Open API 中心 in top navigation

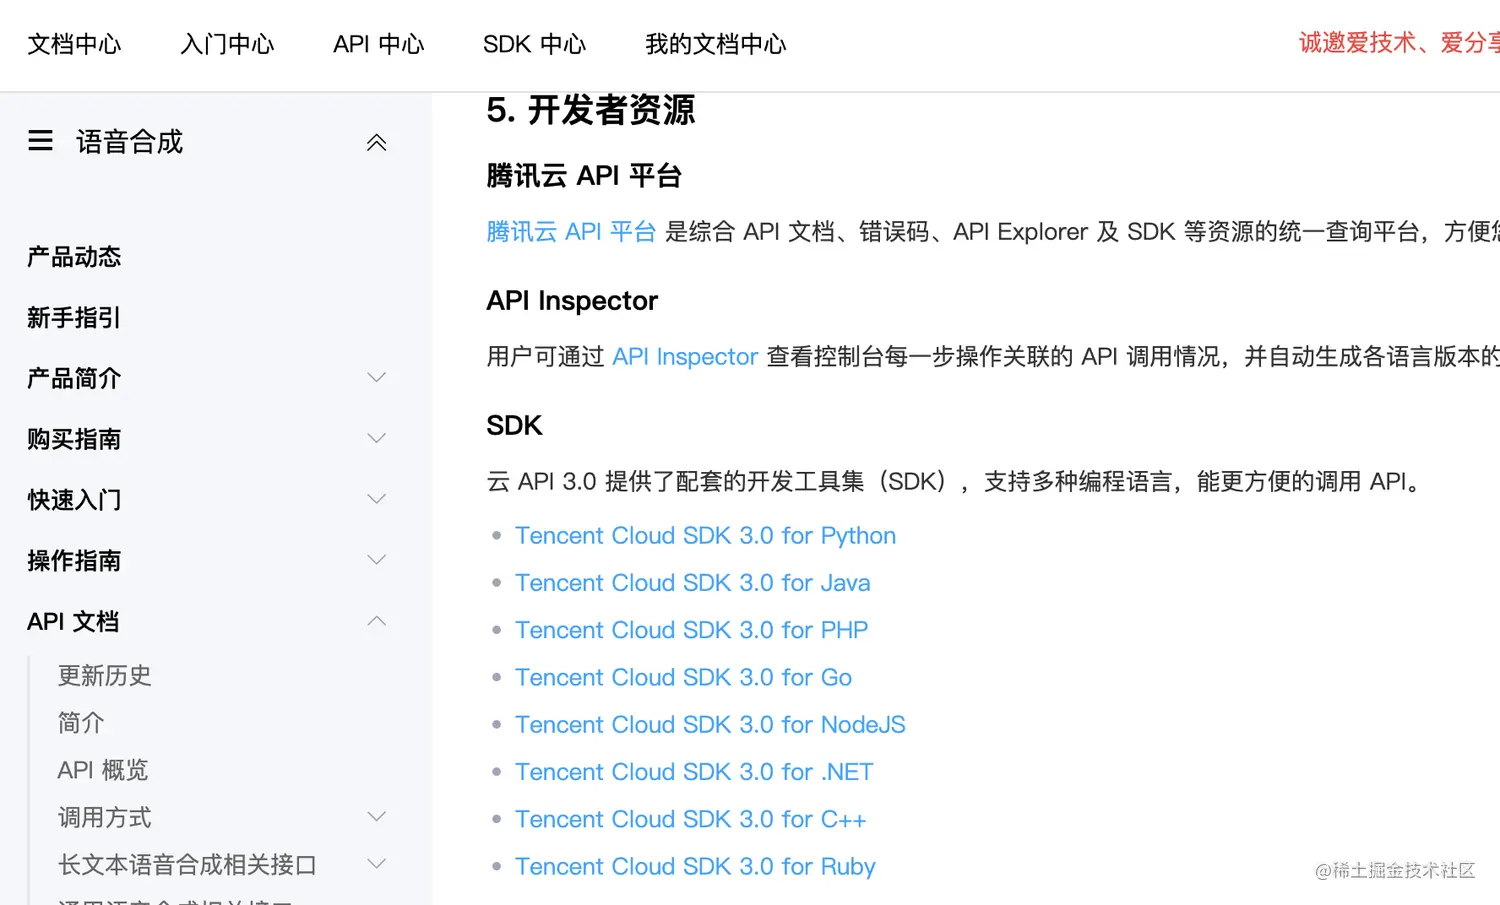(379, 44)
